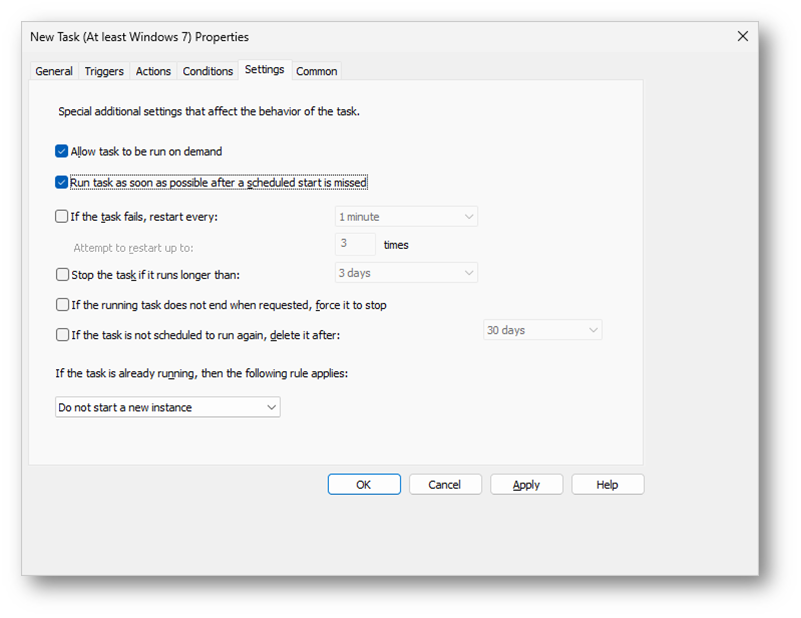The width and height of the screenshot is (801, 618).
Task: Click 'If the task is already running' text
Action: (201, 373)
